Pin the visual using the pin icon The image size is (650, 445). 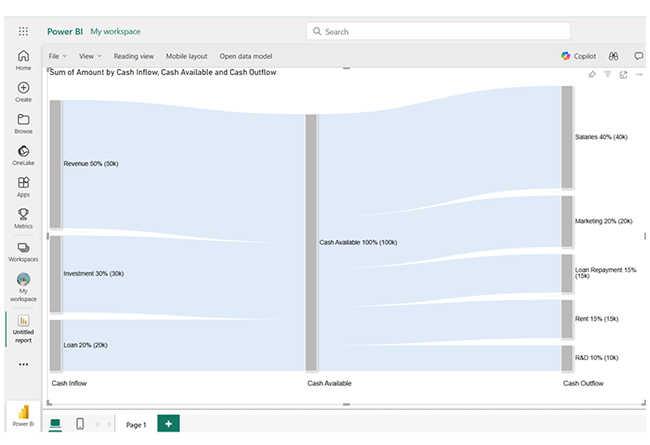[x=591, y=75]
